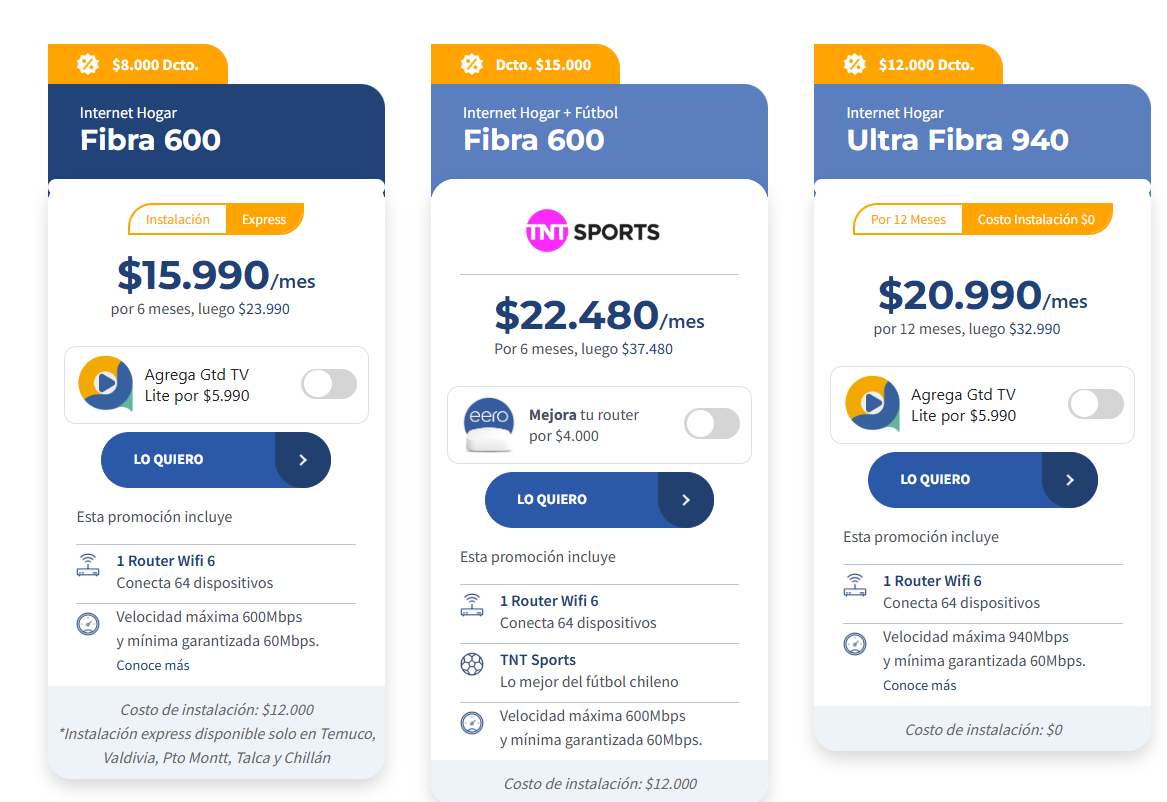This screenshot has width=1167, height=802.
Task: Click the Gtd TV icon in Ultra Fibra 940 card
Action: 872,403
